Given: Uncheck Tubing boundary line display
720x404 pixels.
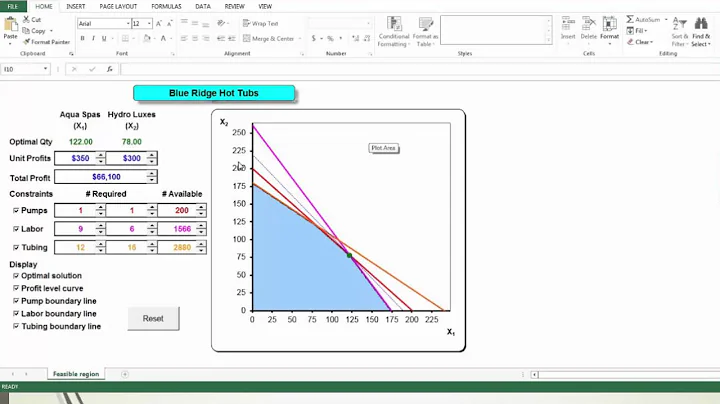Looking at the screenshot, I should pos(16,326).
